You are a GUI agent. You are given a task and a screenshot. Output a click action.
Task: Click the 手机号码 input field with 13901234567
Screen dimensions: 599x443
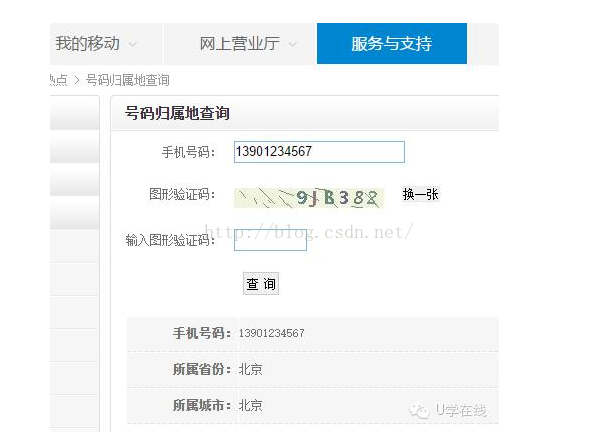pos(319,152)
